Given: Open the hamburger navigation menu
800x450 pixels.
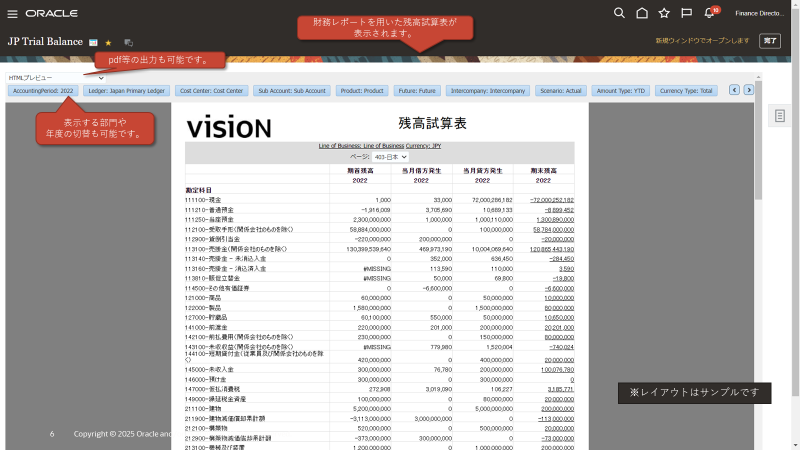Looking at the screenshot, I should 12,14.
